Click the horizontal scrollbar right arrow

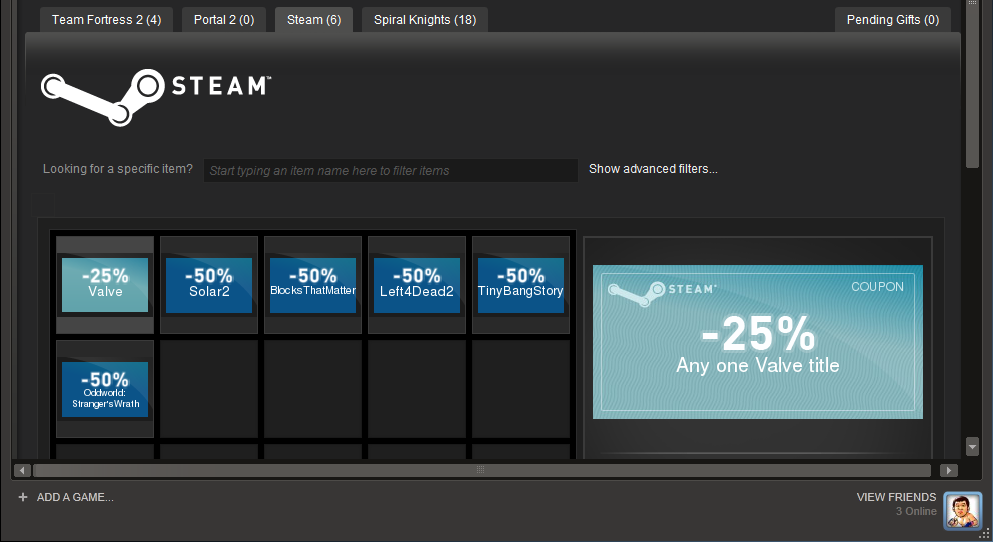pyautogui.click(x=949, y=470)
